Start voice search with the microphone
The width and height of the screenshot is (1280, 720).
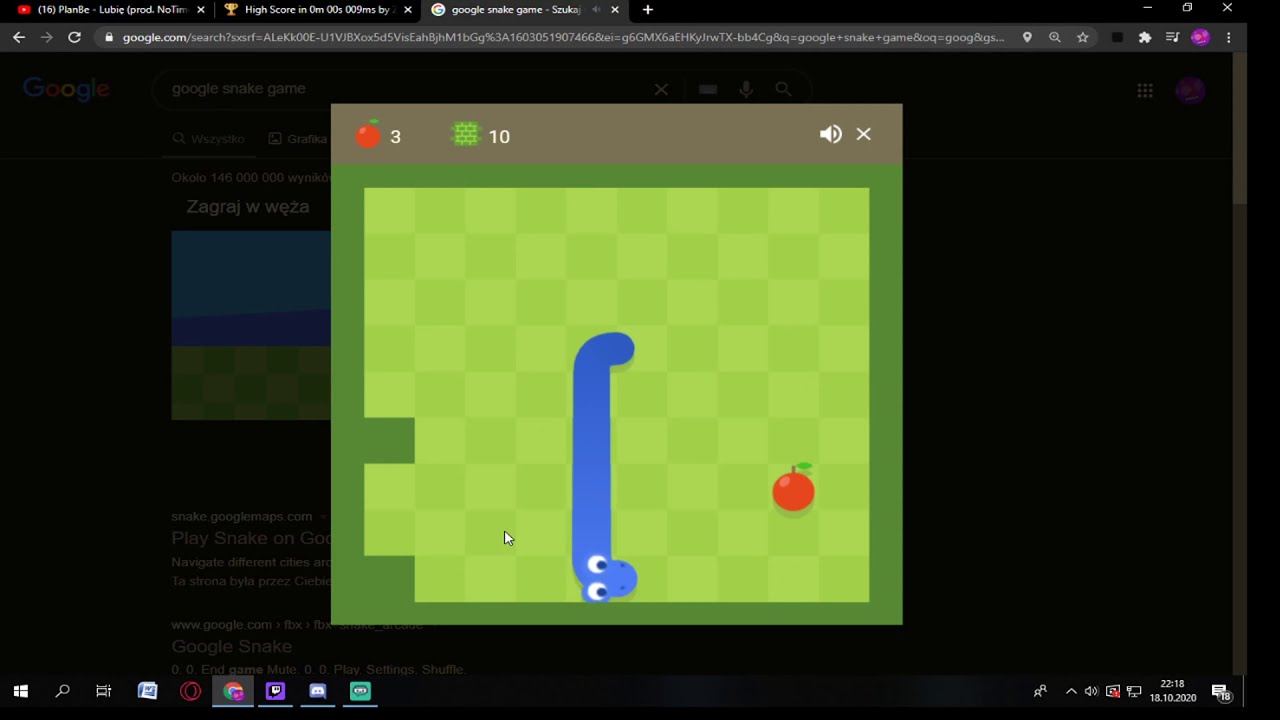[x=746, y=89]
